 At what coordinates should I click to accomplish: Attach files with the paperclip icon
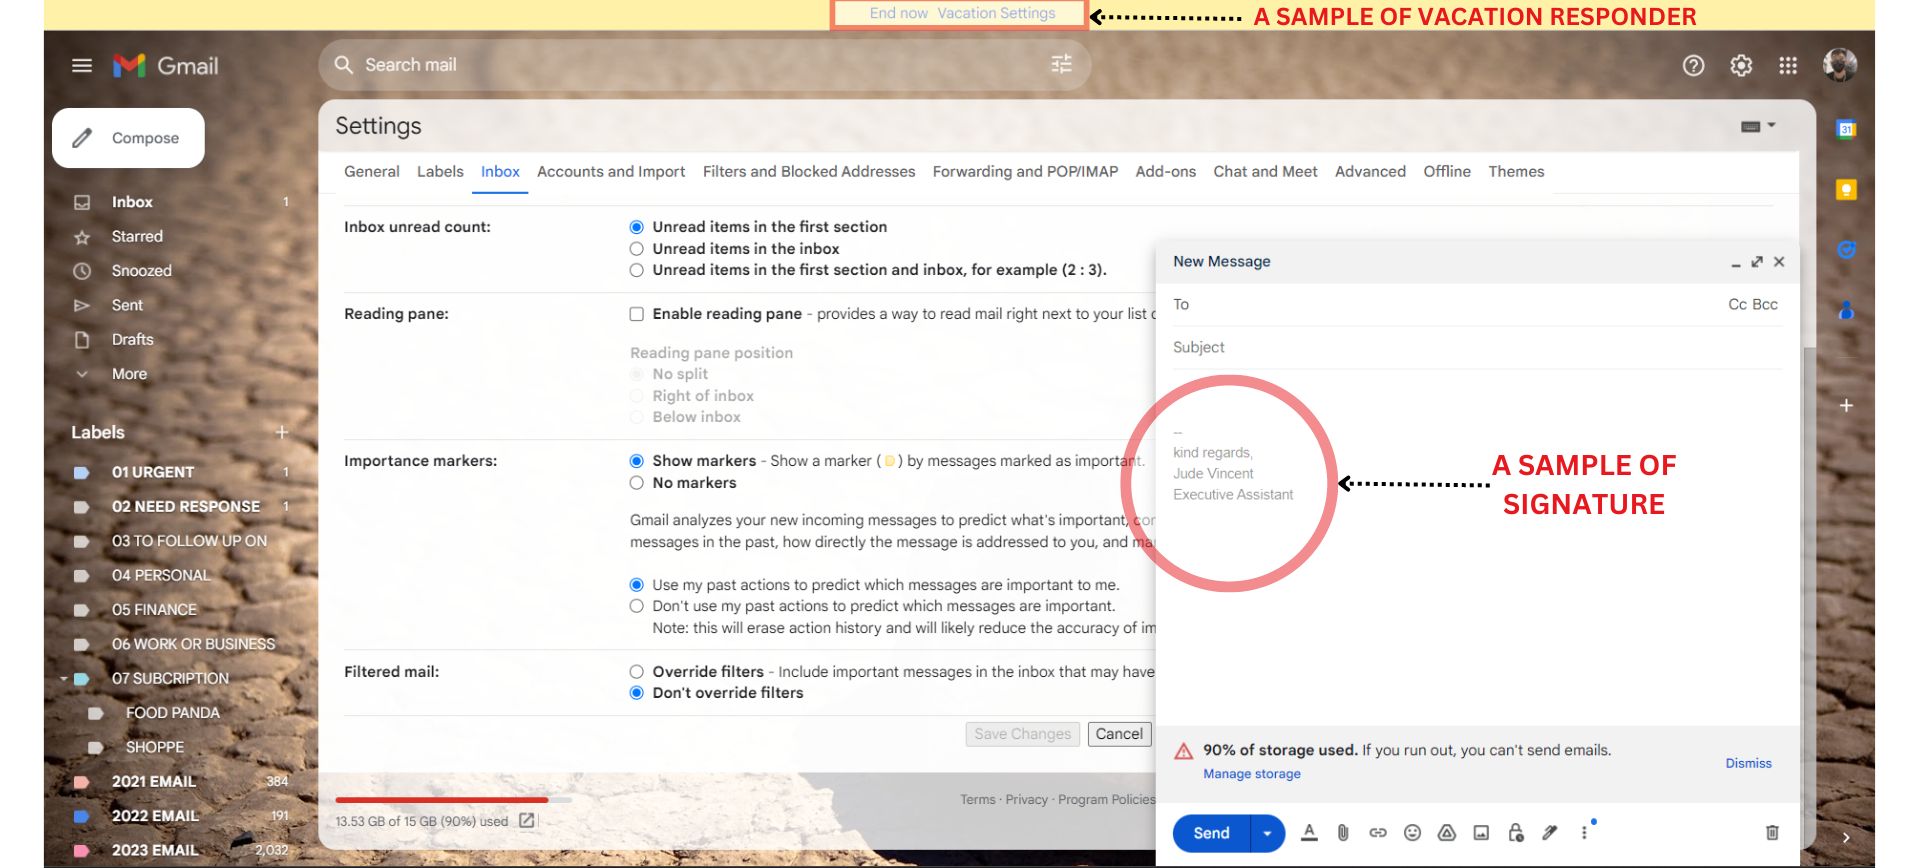click(1343, 832)
